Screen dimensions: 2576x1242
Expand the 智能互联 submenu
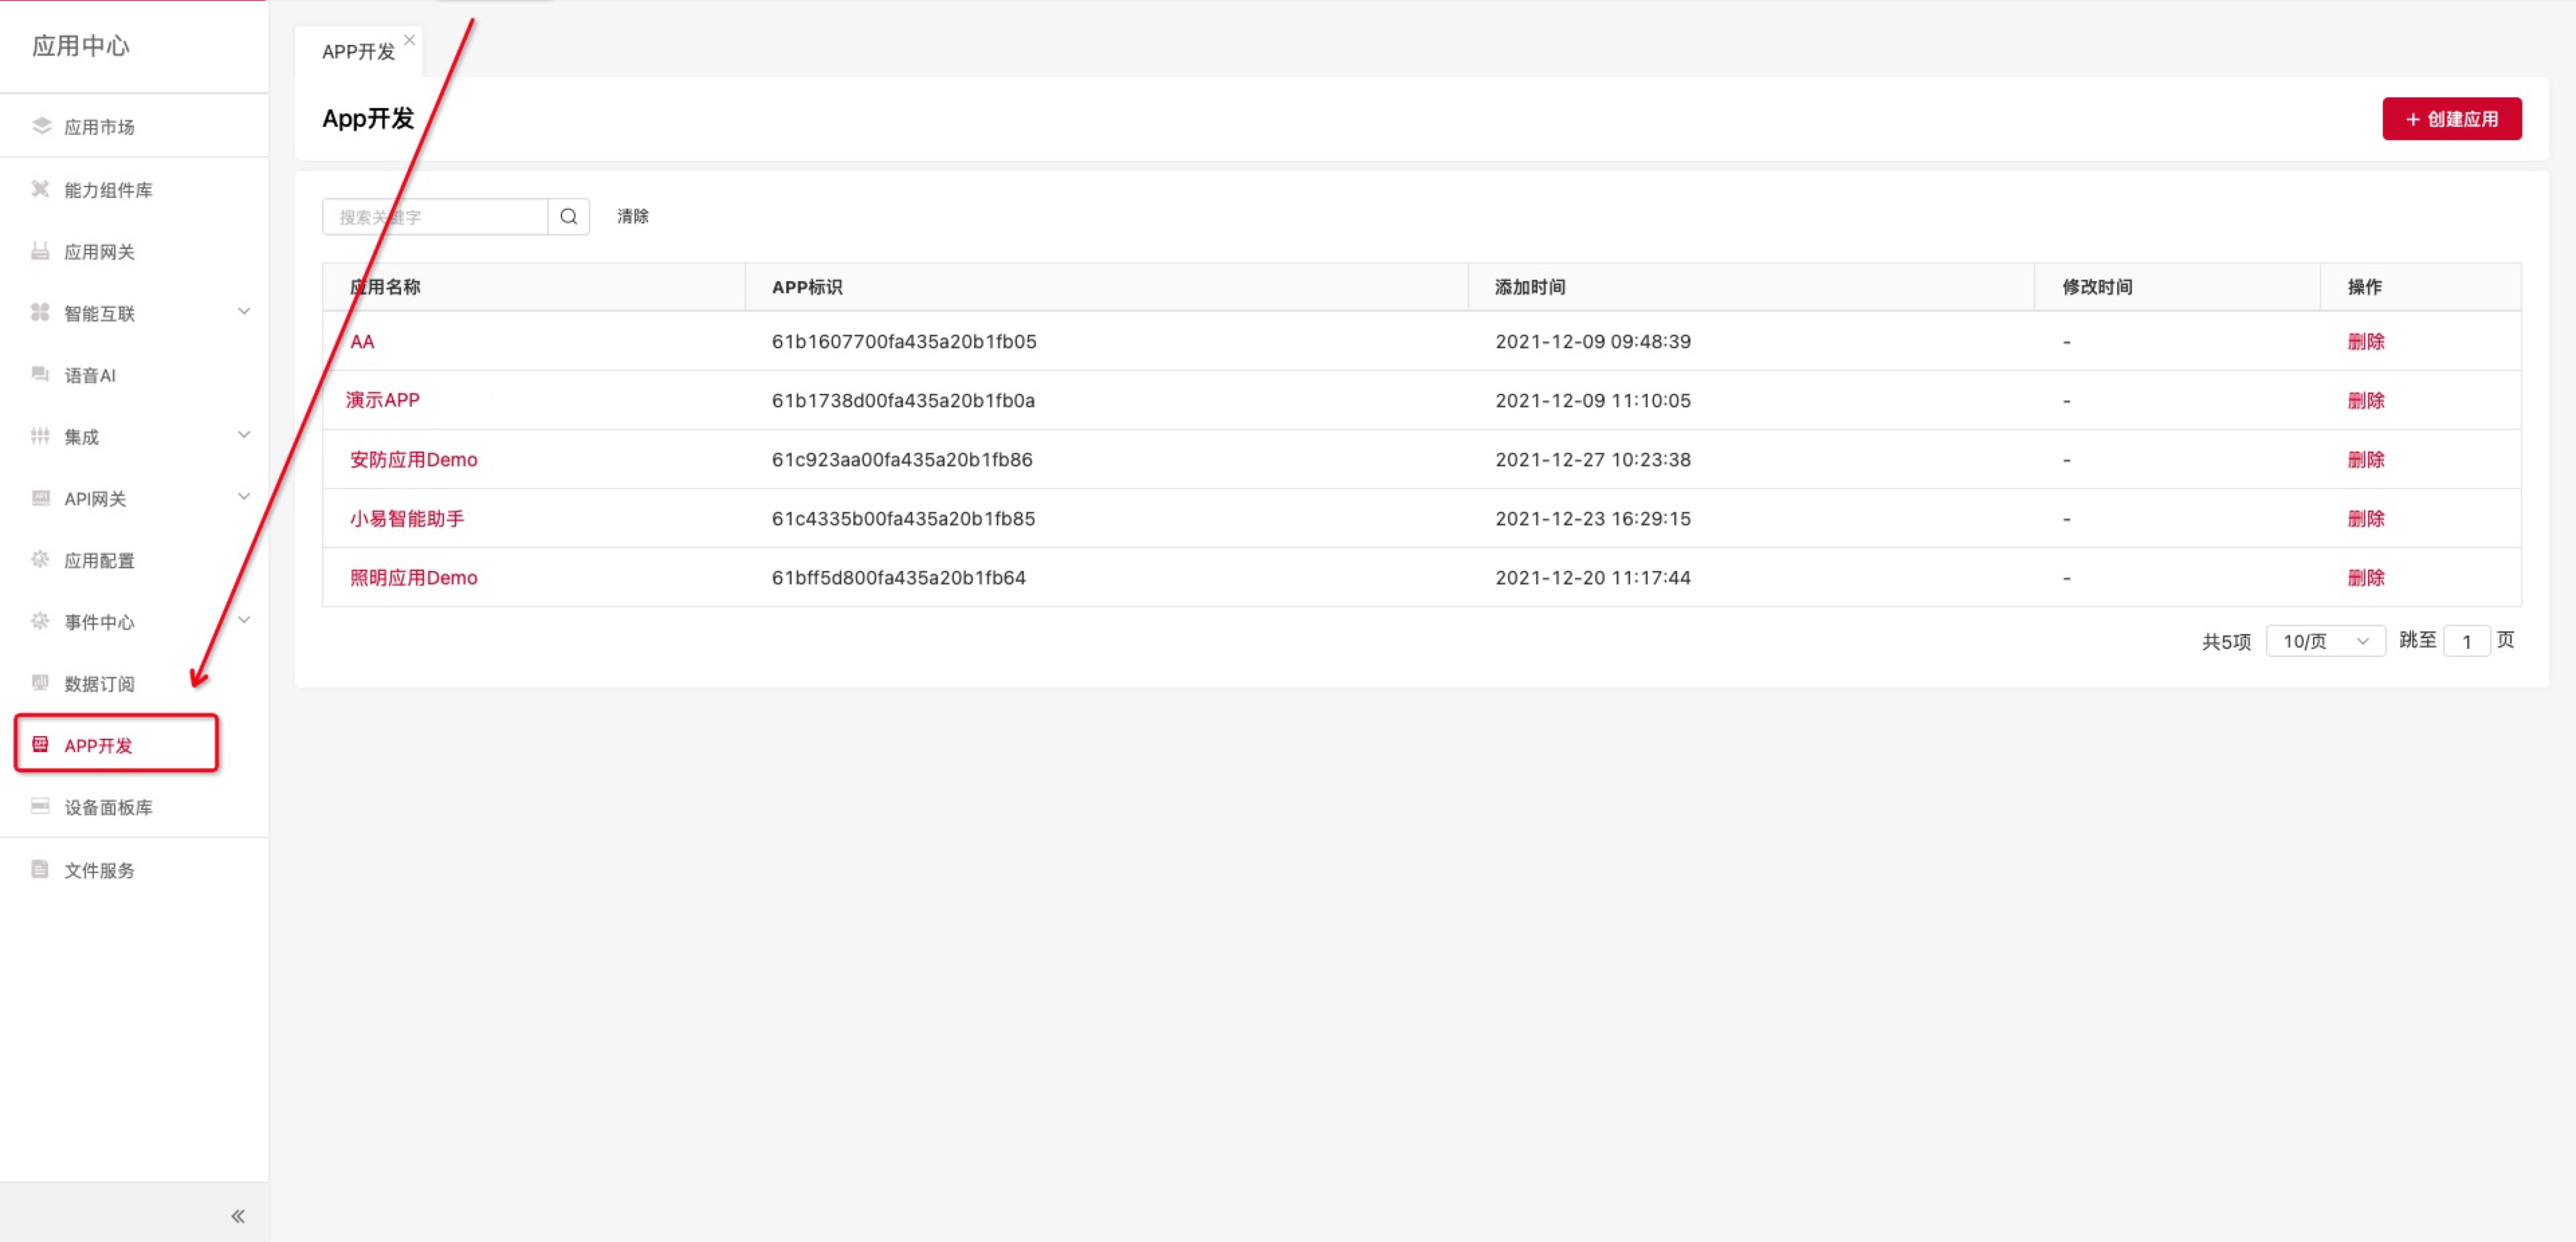[243, 311]
